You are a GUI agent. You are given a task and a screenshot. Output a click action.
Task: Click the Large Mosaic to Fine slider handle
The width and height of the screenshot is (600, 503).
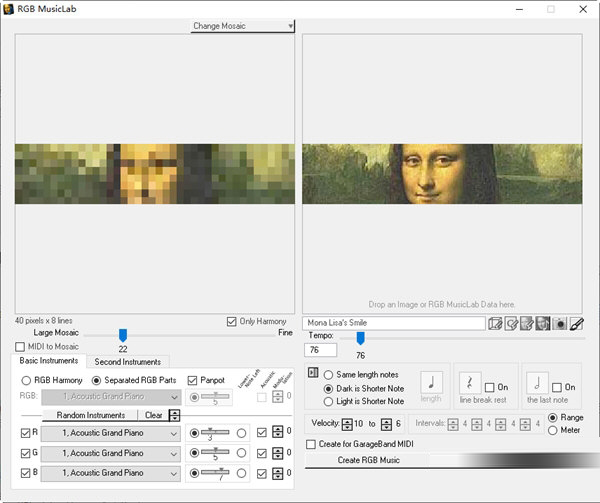click(x=123, y=335)
